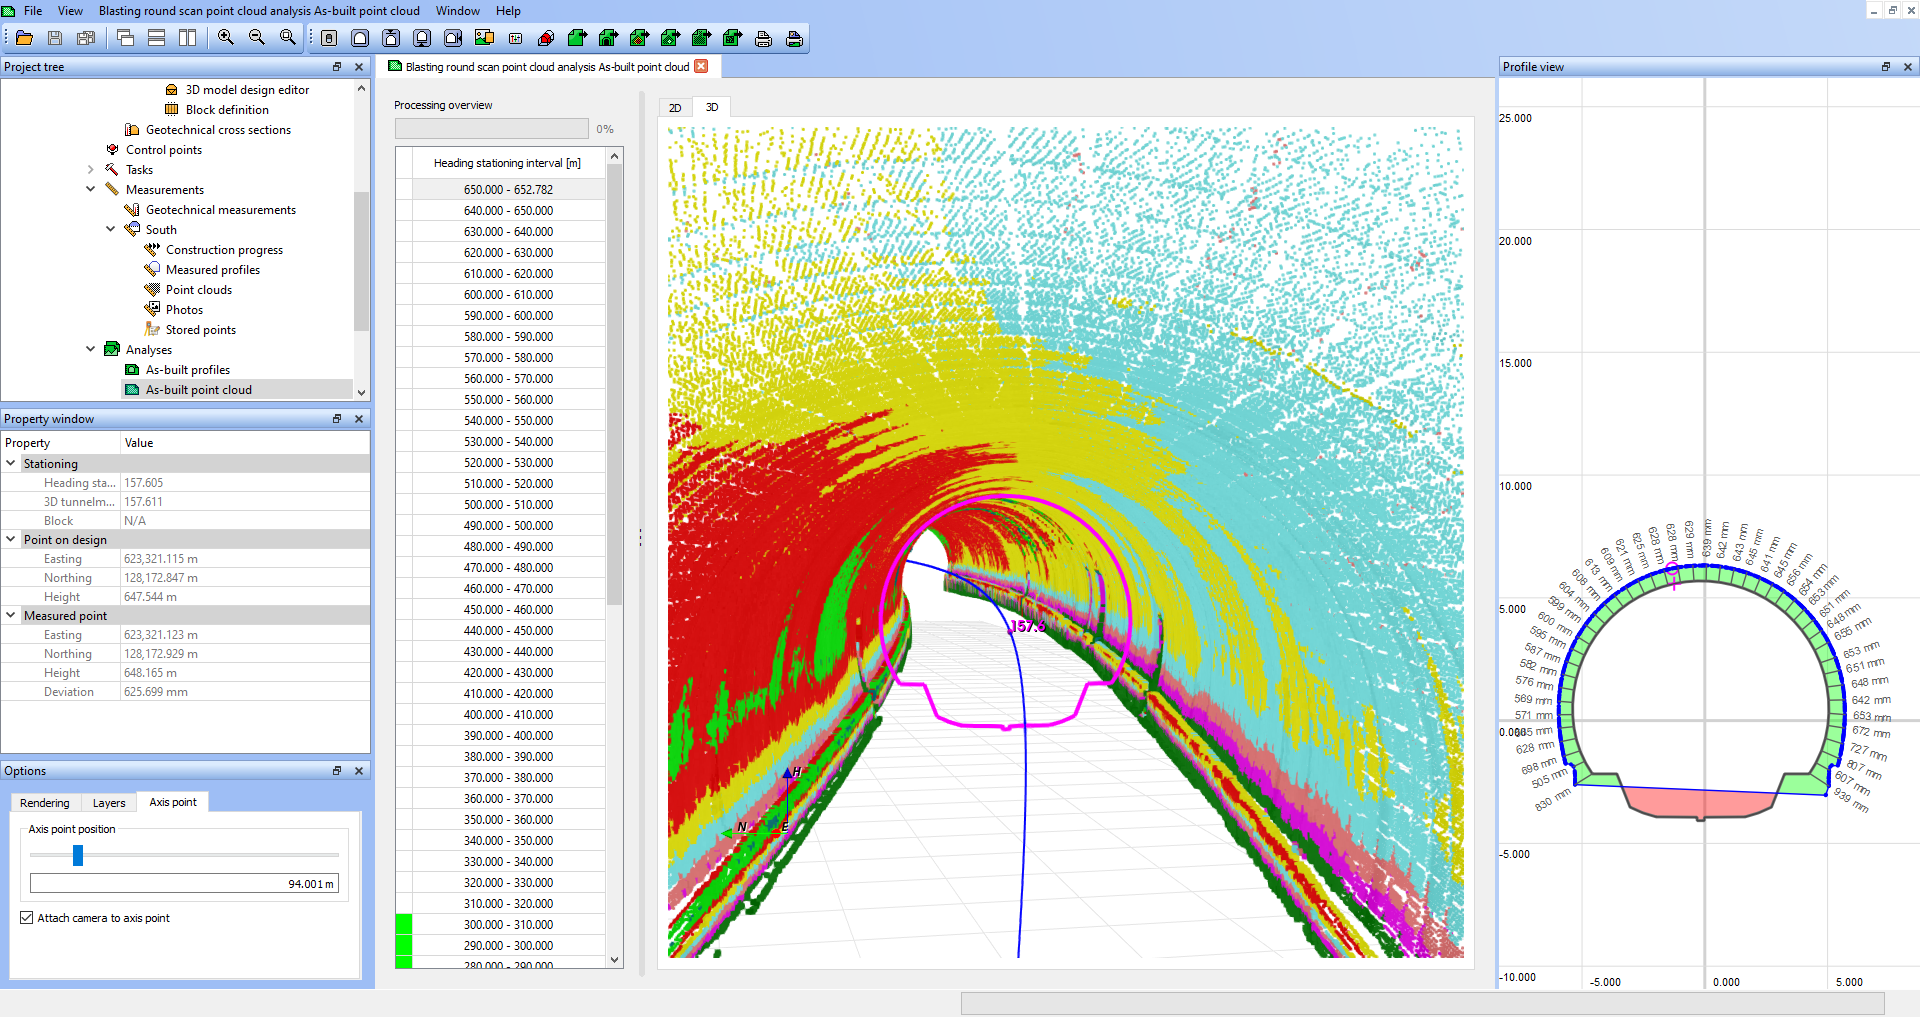The height and width of the screenshot is (1017, 1920).
Task: Collapse the Stationing property group
Action: (x=11, y=463)
